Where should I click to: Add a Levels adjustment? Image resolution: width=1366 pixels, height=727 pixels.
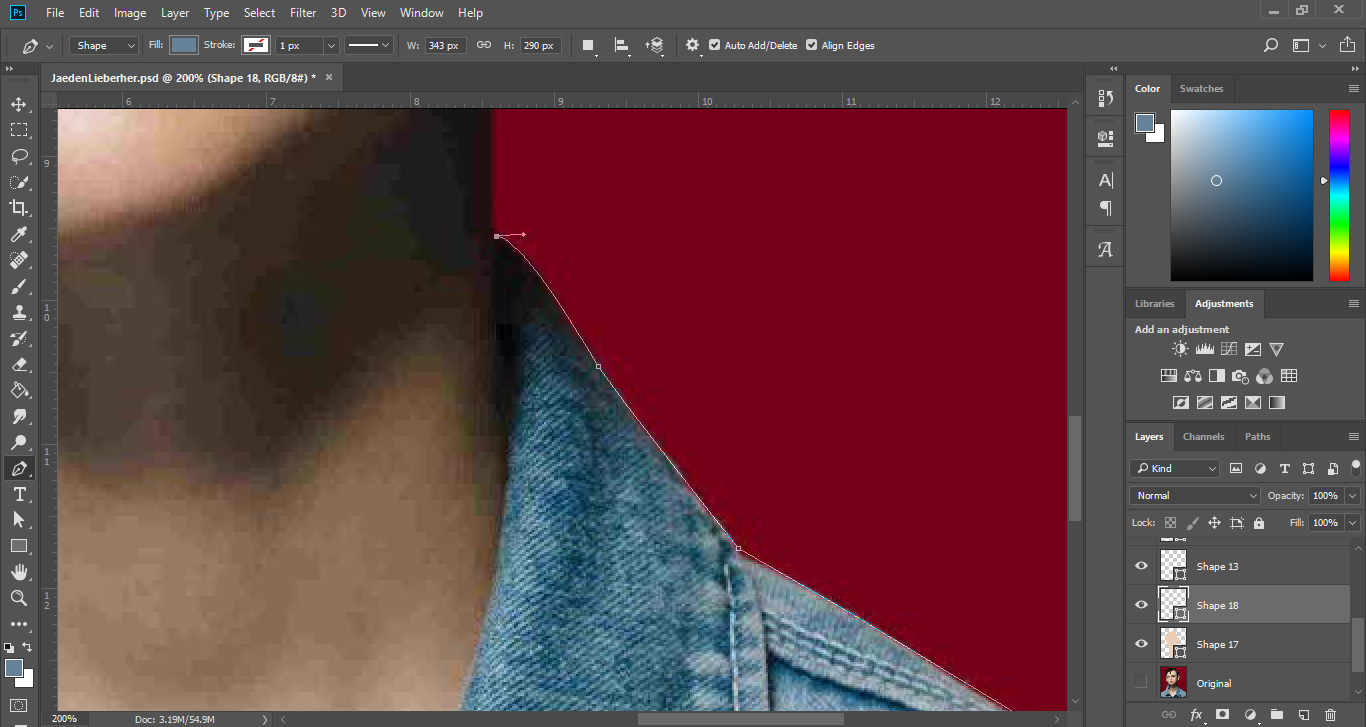coord(1205,349)
